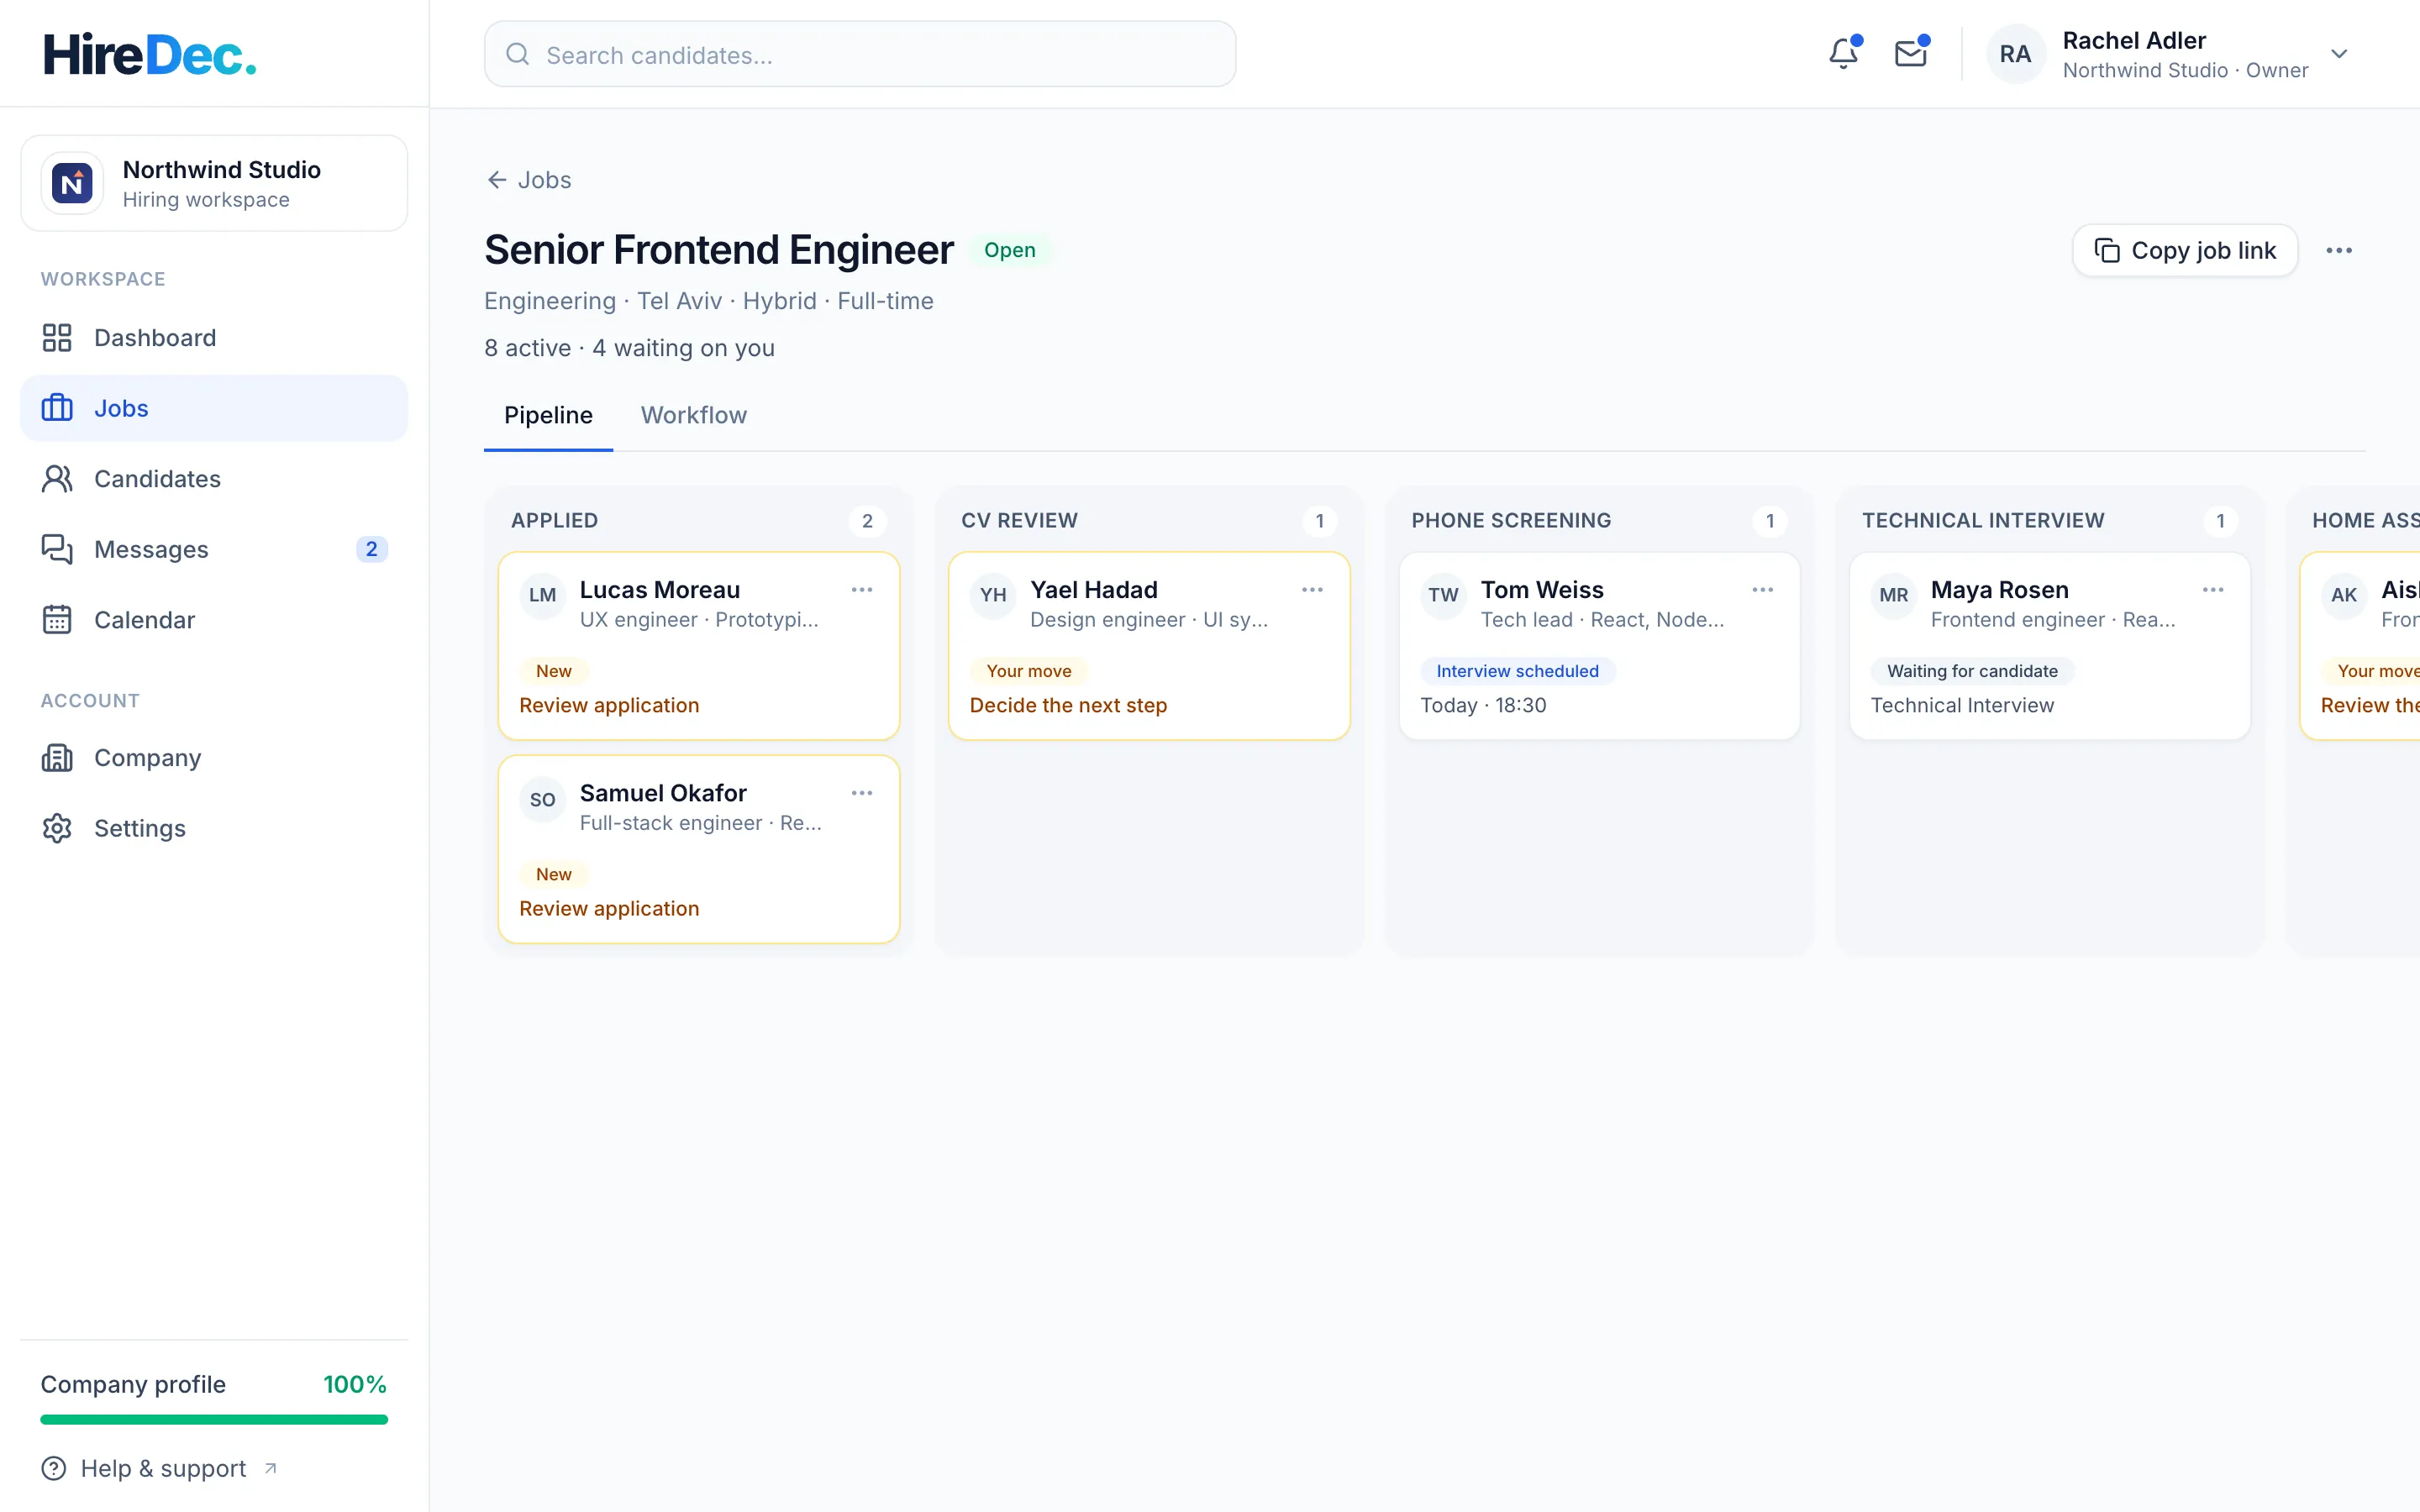Click the YH avatar on Yael Hadad card
The height and width of the screenshot is (1512, 2420).
(993, 595)
